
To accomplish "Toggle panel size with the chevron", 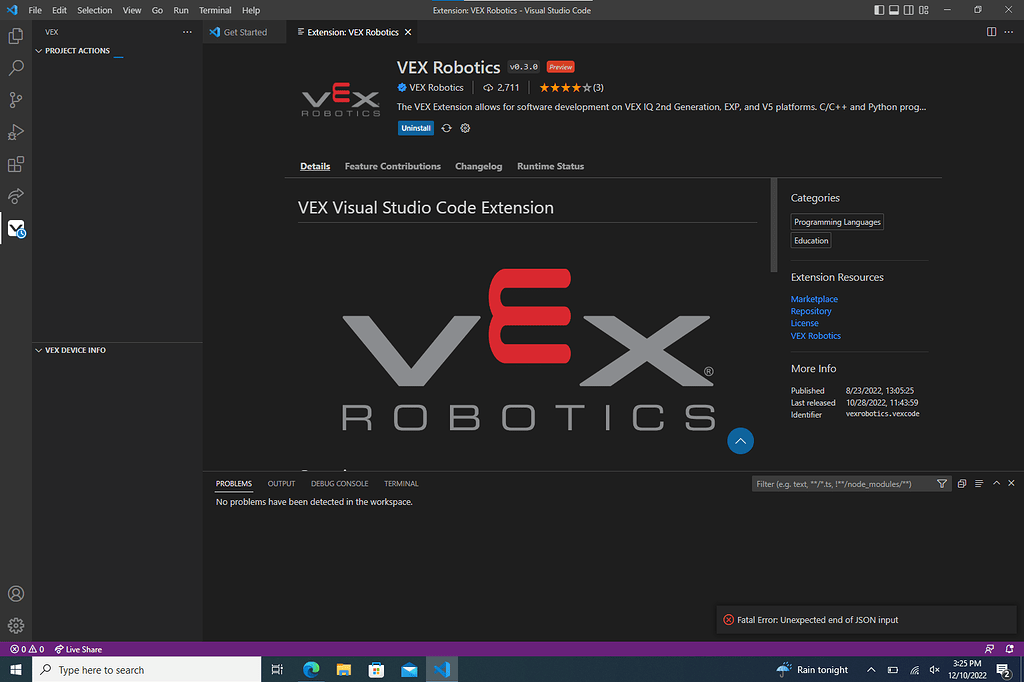I will click(x=996, y=483).
